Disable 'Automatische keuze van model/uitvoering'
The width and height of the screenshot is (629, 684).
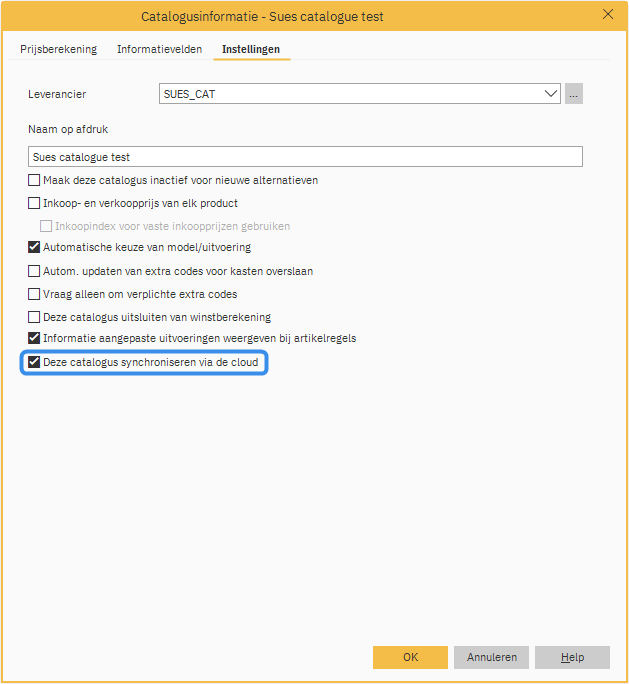pyautogui.click(x=34, y=247)
